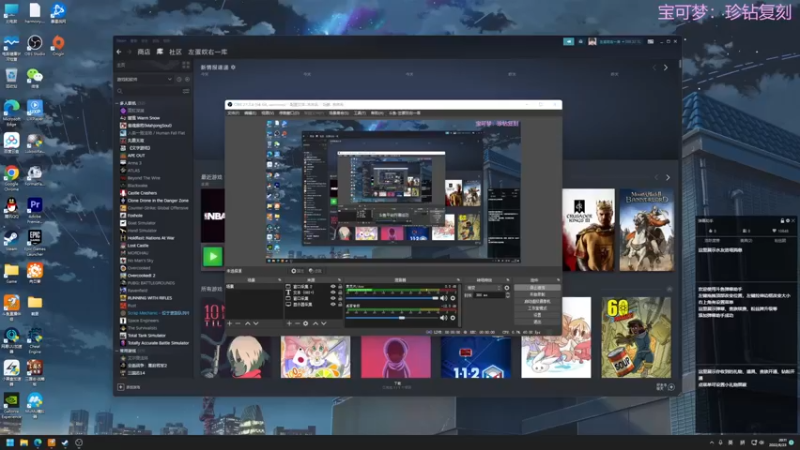Open second audio track settings gear
800x450 pixels.
tap(453, 318)
